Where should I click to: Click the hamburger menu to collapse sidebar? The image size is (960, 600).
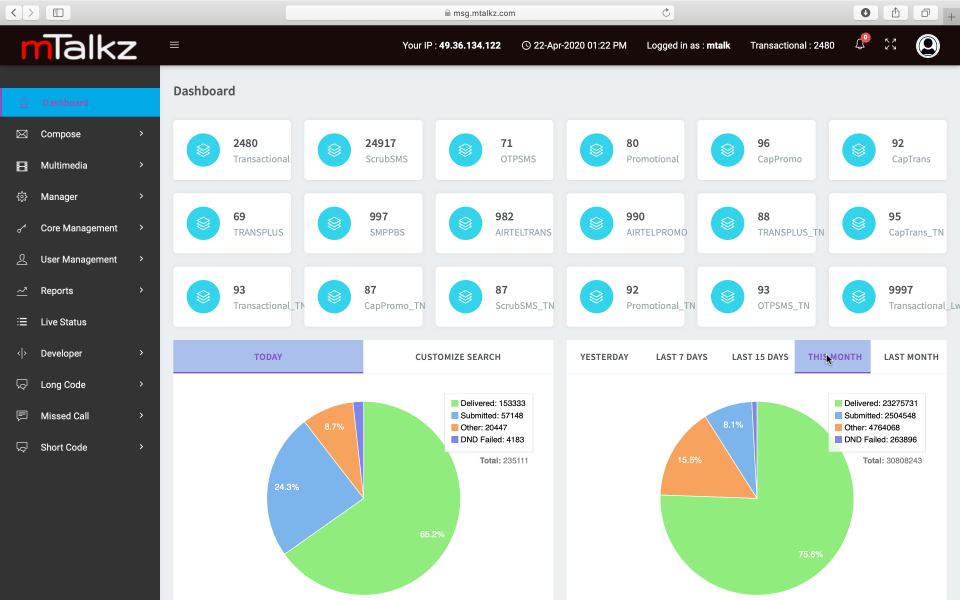pyautogui.click(x=174, y=45)
